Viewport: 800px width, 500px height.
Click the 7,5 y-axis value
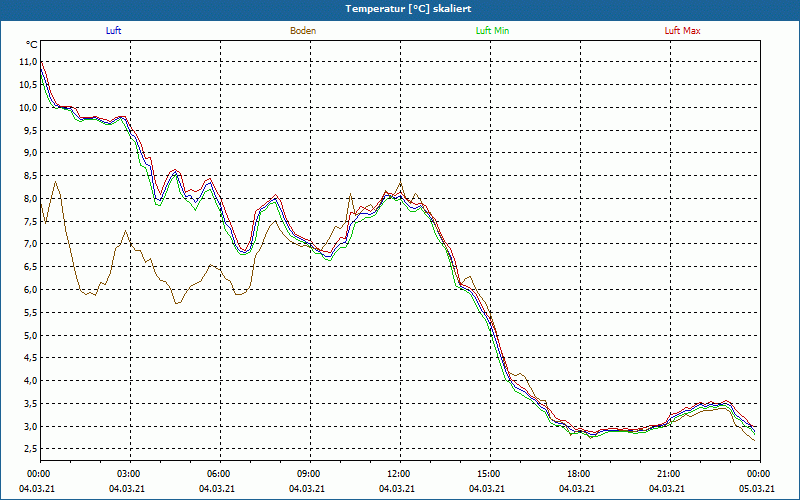click(x=31, y=221)
